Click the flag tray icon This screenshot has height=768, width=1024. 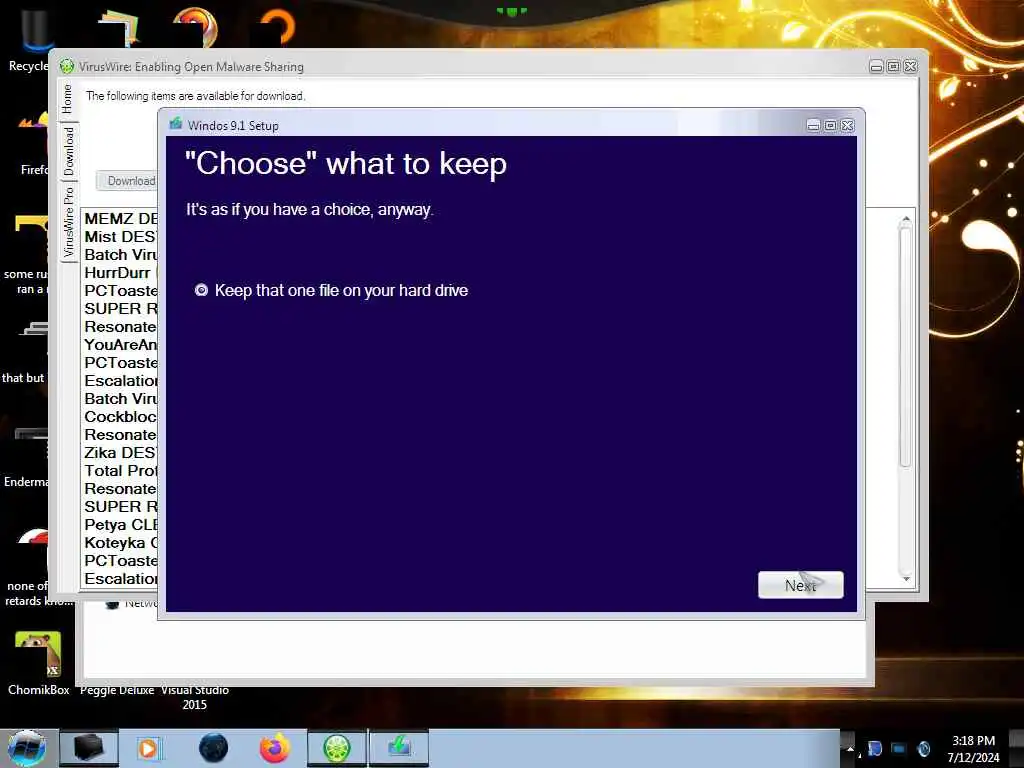click(x=875, y=749)
